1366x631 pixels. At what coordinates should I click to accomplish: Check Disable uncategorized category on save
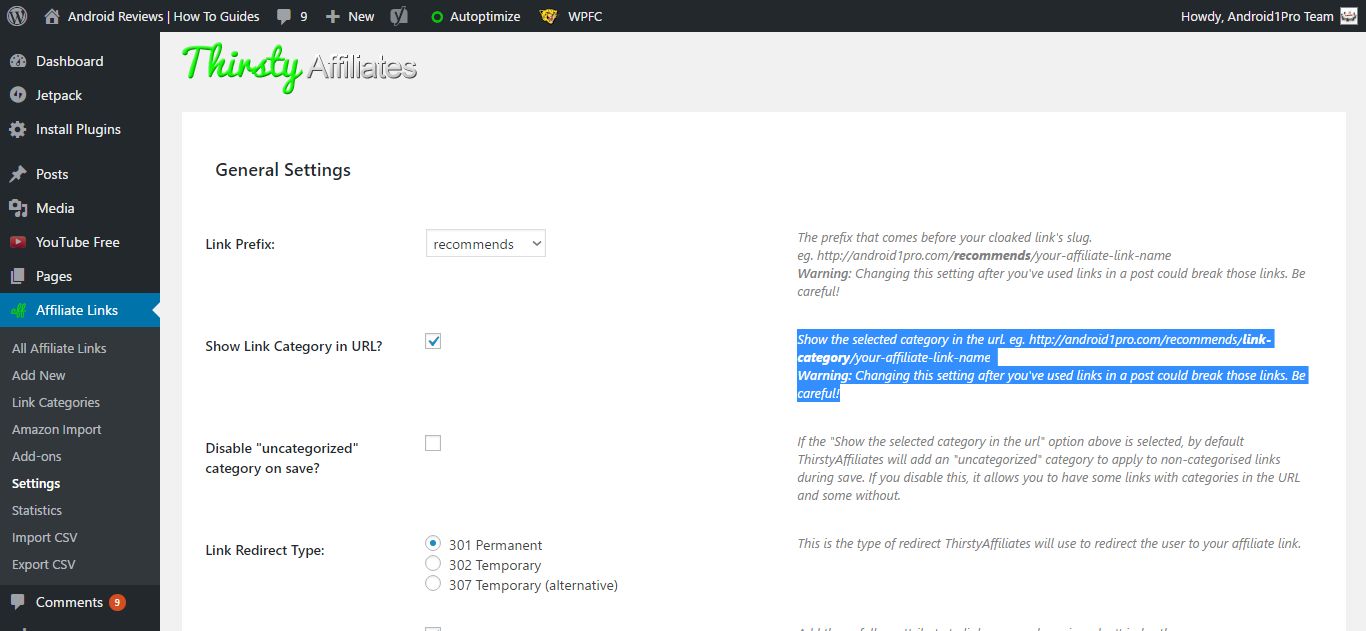point(433,443)
